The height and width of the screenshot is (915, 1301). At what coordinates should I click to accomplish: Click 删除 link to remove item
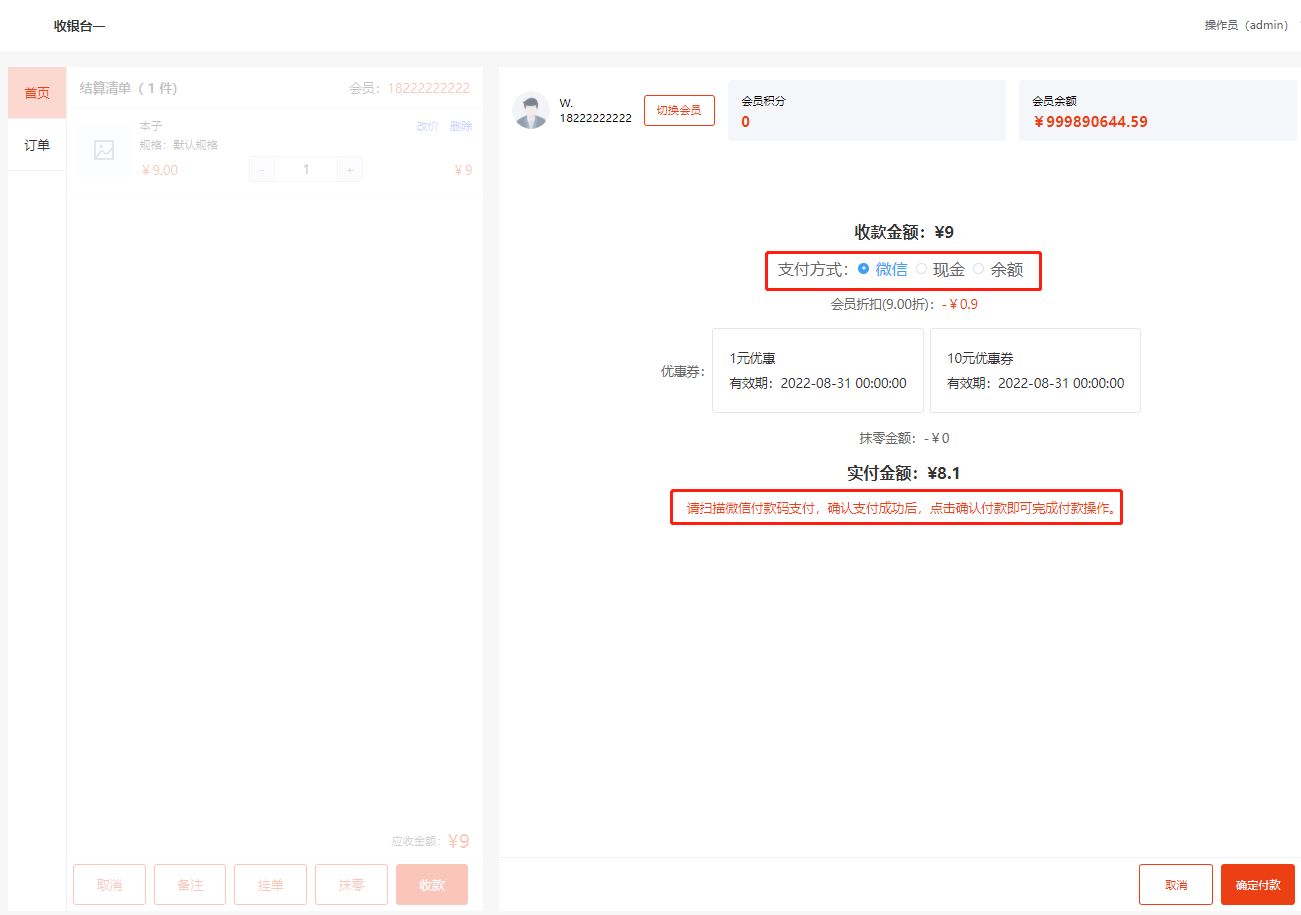click(x=460, y=126)
